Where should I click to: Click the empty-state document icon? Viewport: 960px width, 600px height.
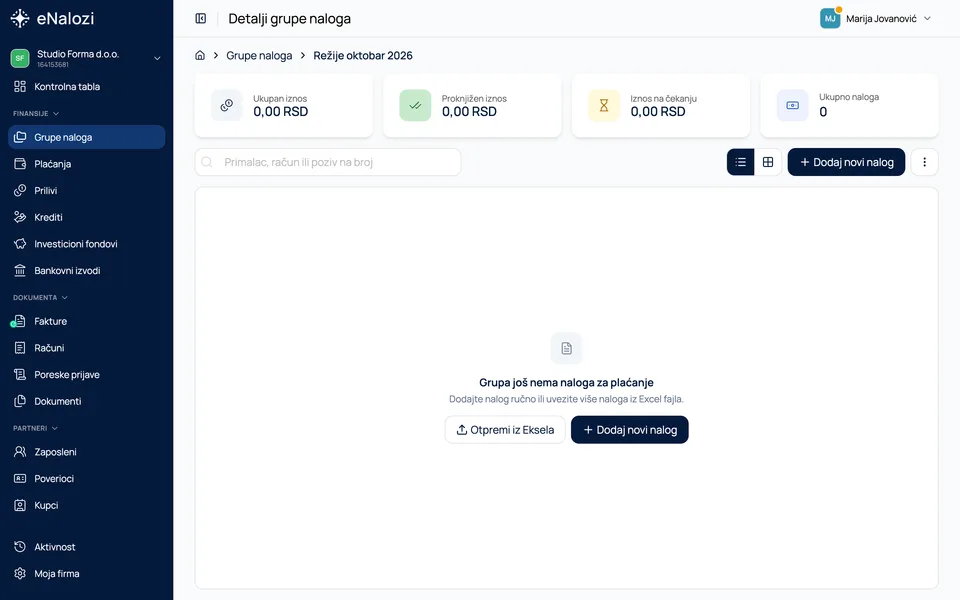(x=566, y=348)
